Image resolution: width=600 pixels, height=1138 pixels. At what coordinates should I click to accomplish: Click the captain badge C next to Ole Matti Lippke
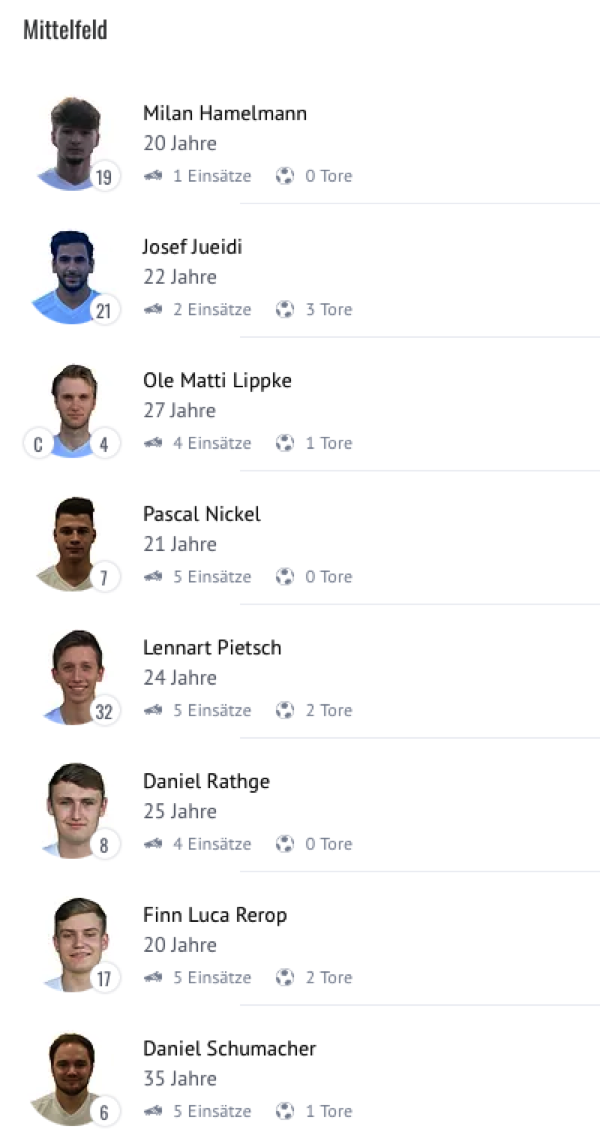click(38, 443)
